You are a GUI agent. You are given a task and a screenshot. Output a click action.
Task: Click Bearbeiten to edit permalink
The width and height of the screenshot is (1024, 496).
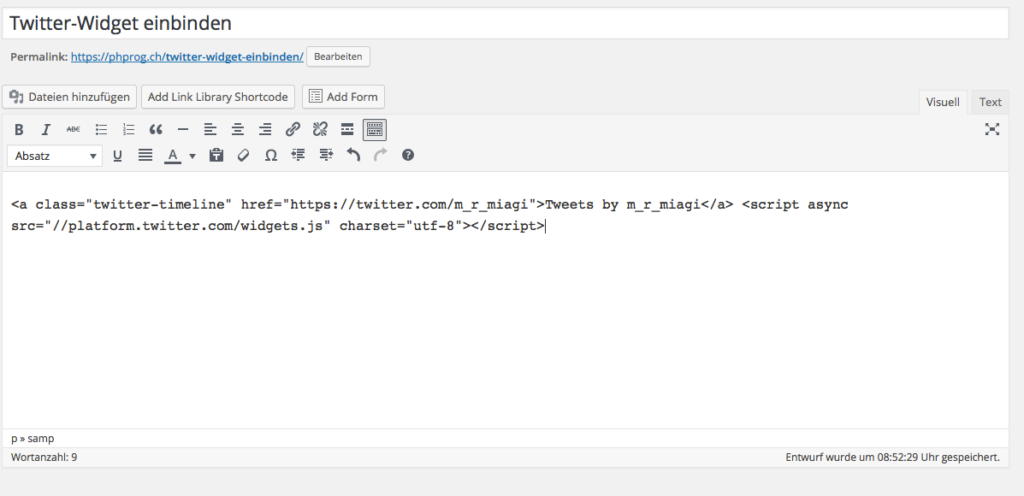338,57
